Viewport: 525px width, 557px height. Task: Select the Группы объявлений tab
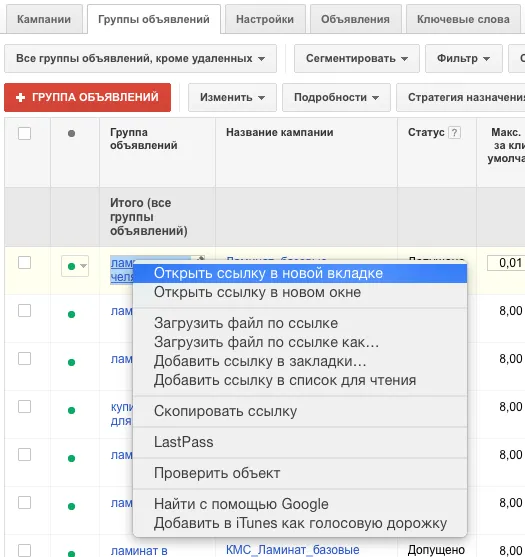[x=154, y=19]
